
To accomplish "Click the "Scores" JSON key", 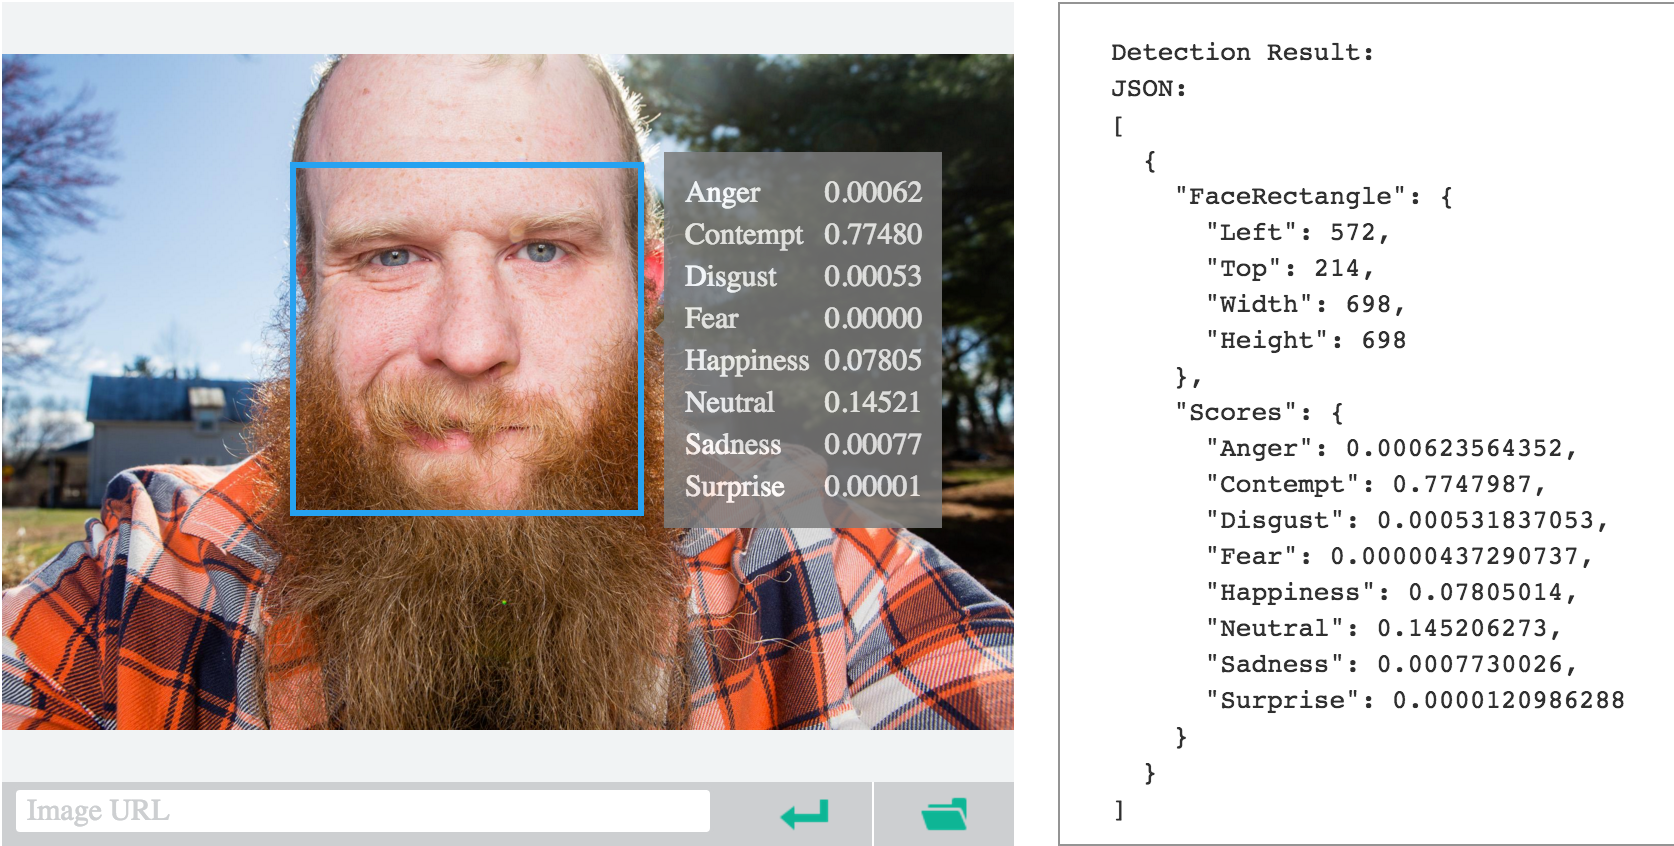I will 1243,412.
